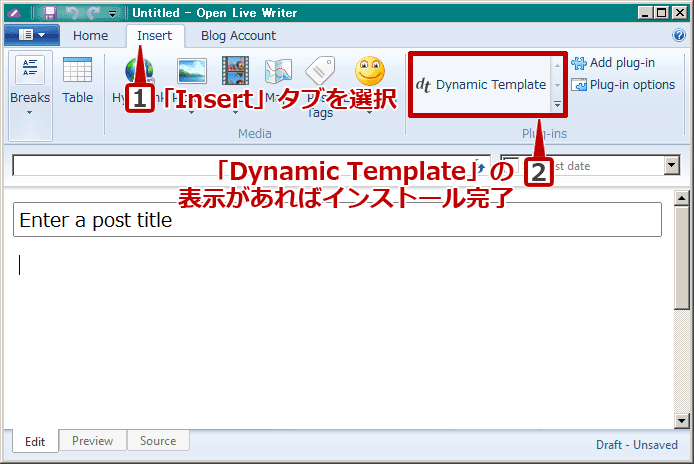Open the Blog Account ribbon tab
The height and width of the screenshot is (464, 694).
tap(238, 35)
